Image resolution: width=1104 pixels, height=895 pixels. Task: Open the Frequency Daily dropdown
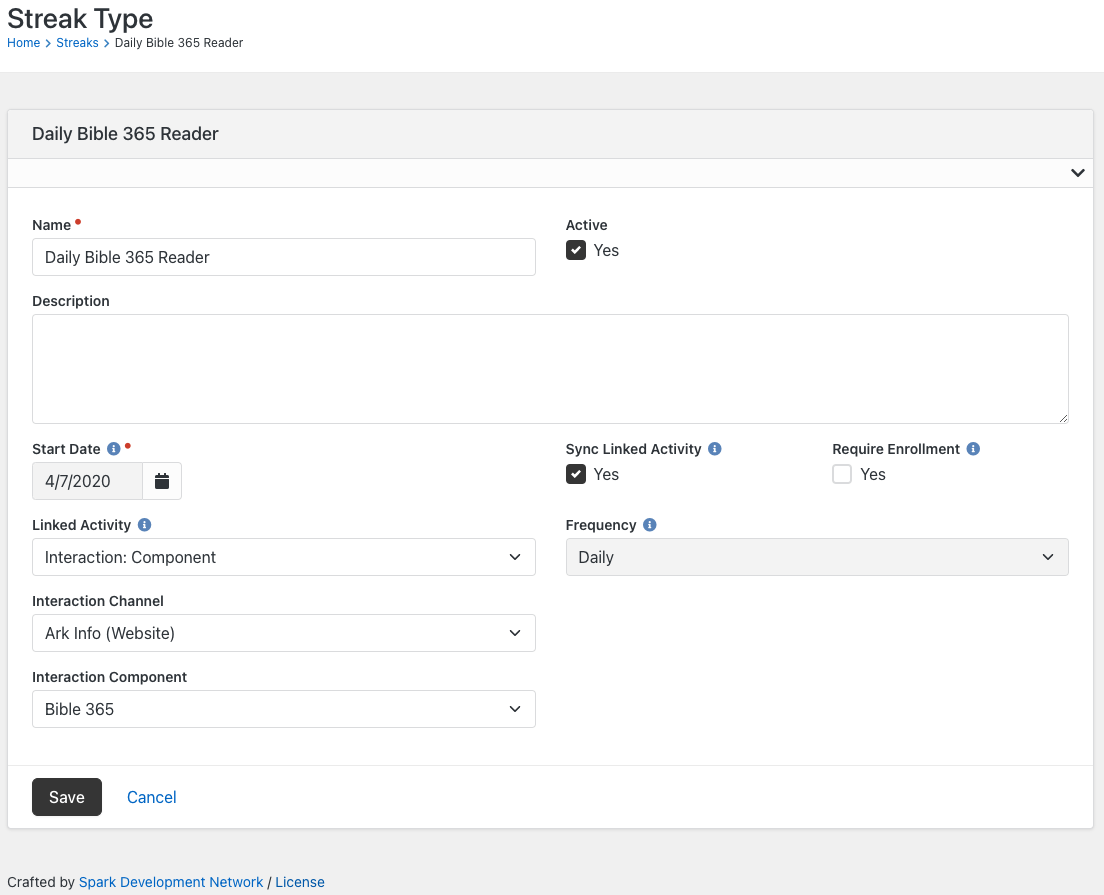point(817,557)
